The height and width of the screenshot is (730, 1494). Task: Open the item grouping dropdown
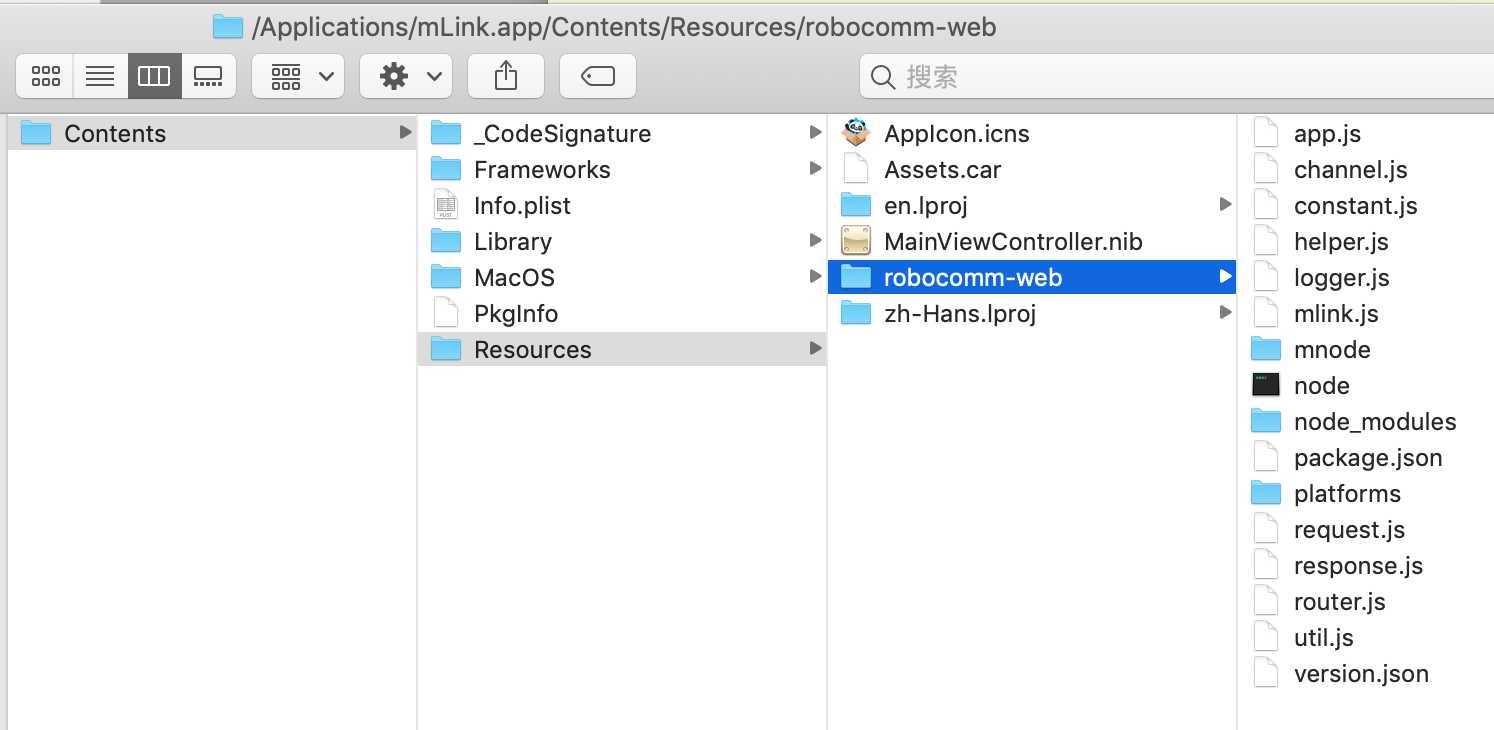pos(298,76)
